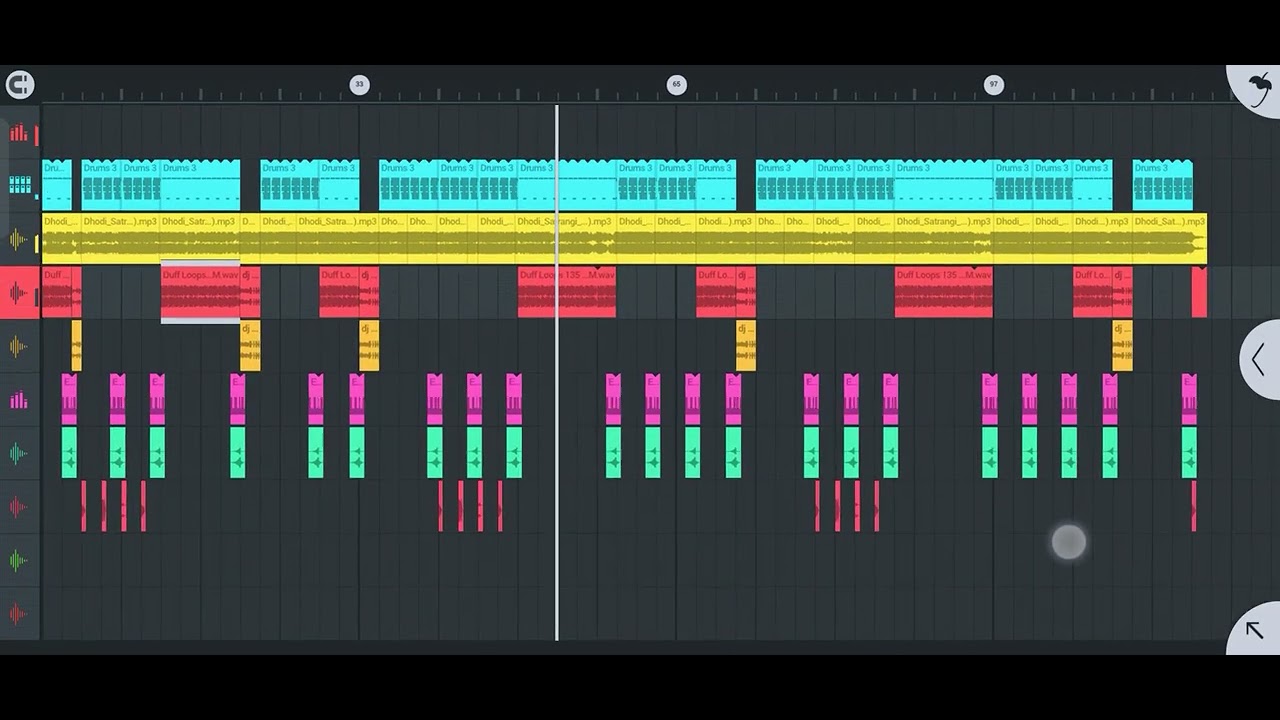Screen dimensions: 1280x720
Task: Select the yellow waveform track header icon
Action: [x=19, y=239]
